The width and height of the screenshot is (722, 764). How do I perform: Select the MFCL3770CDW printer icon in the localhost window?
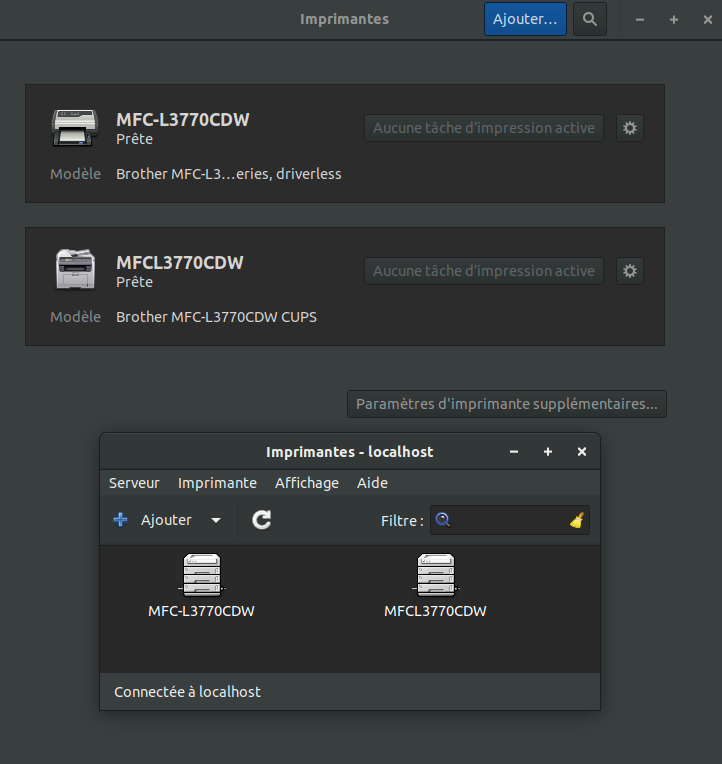436,575
